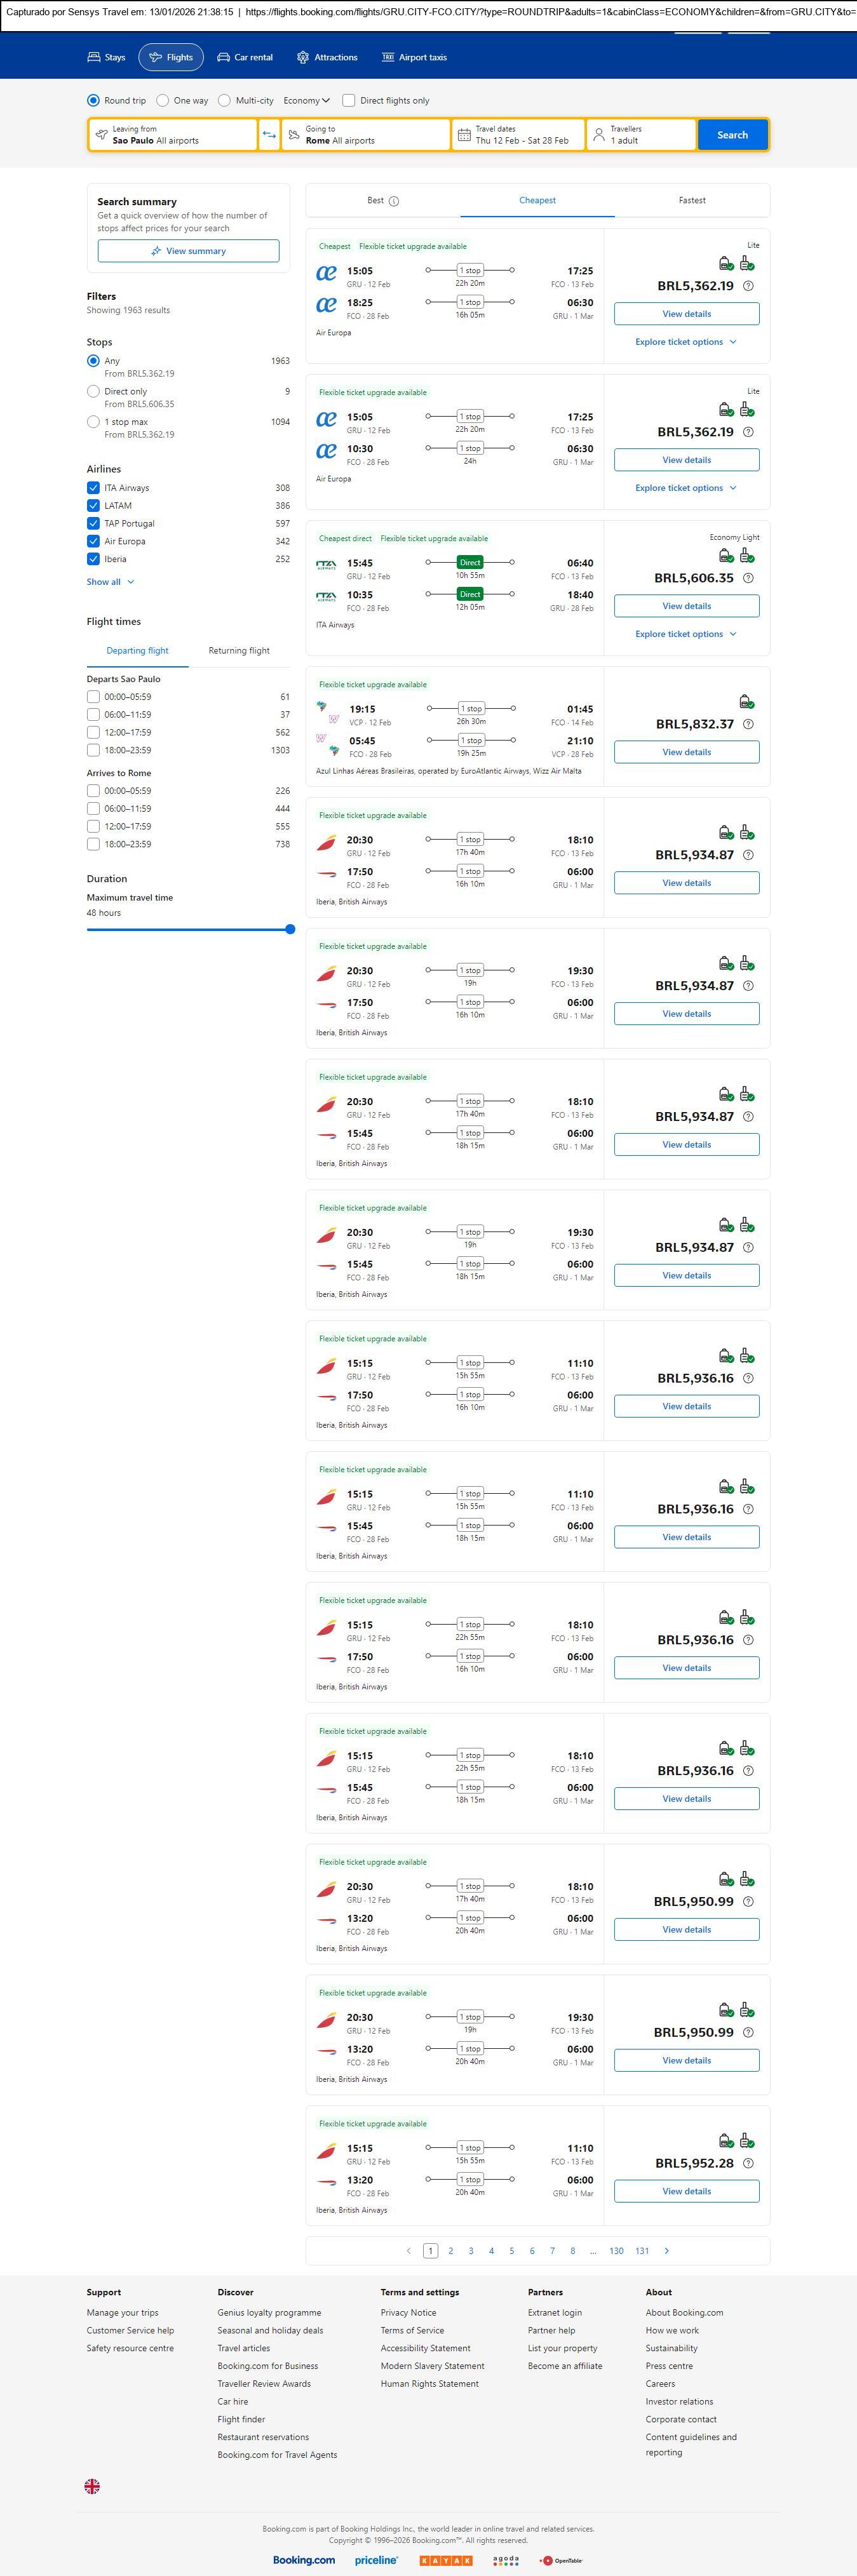Switch to the Returning flight tab

[239, 651]
